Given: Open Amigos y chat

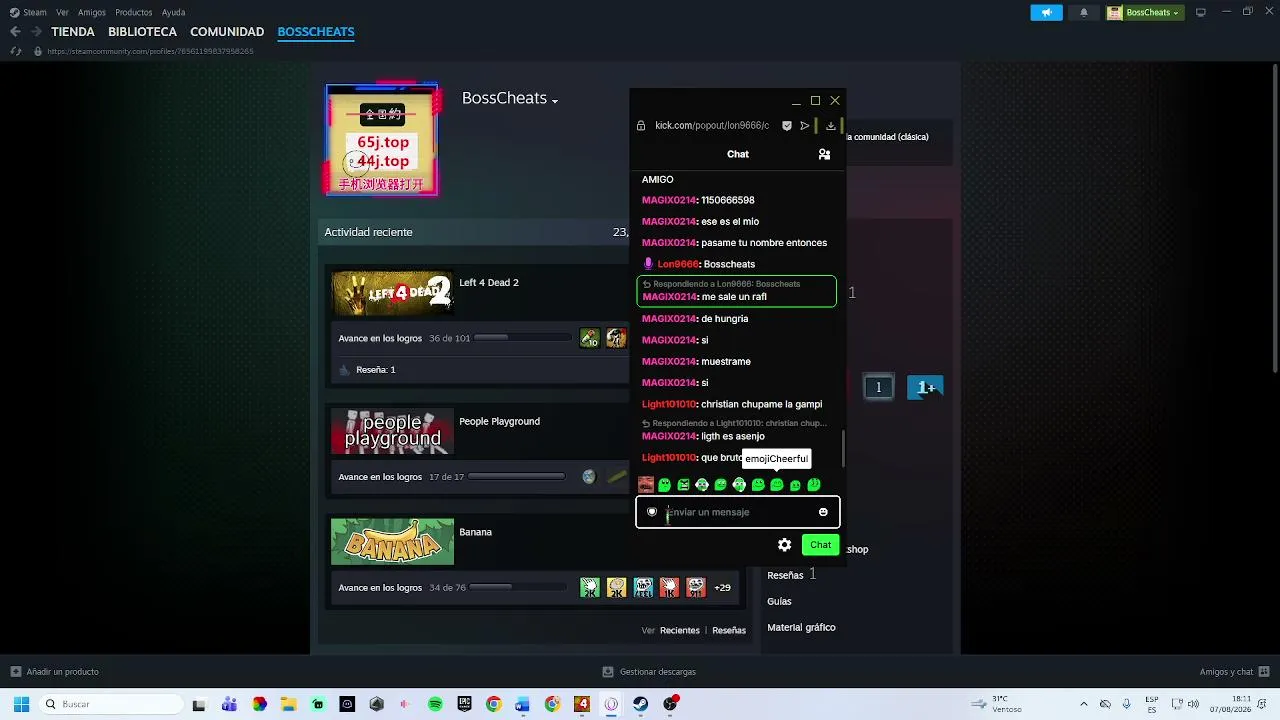Looking at the screenshot, I should tap(1235, 672).
